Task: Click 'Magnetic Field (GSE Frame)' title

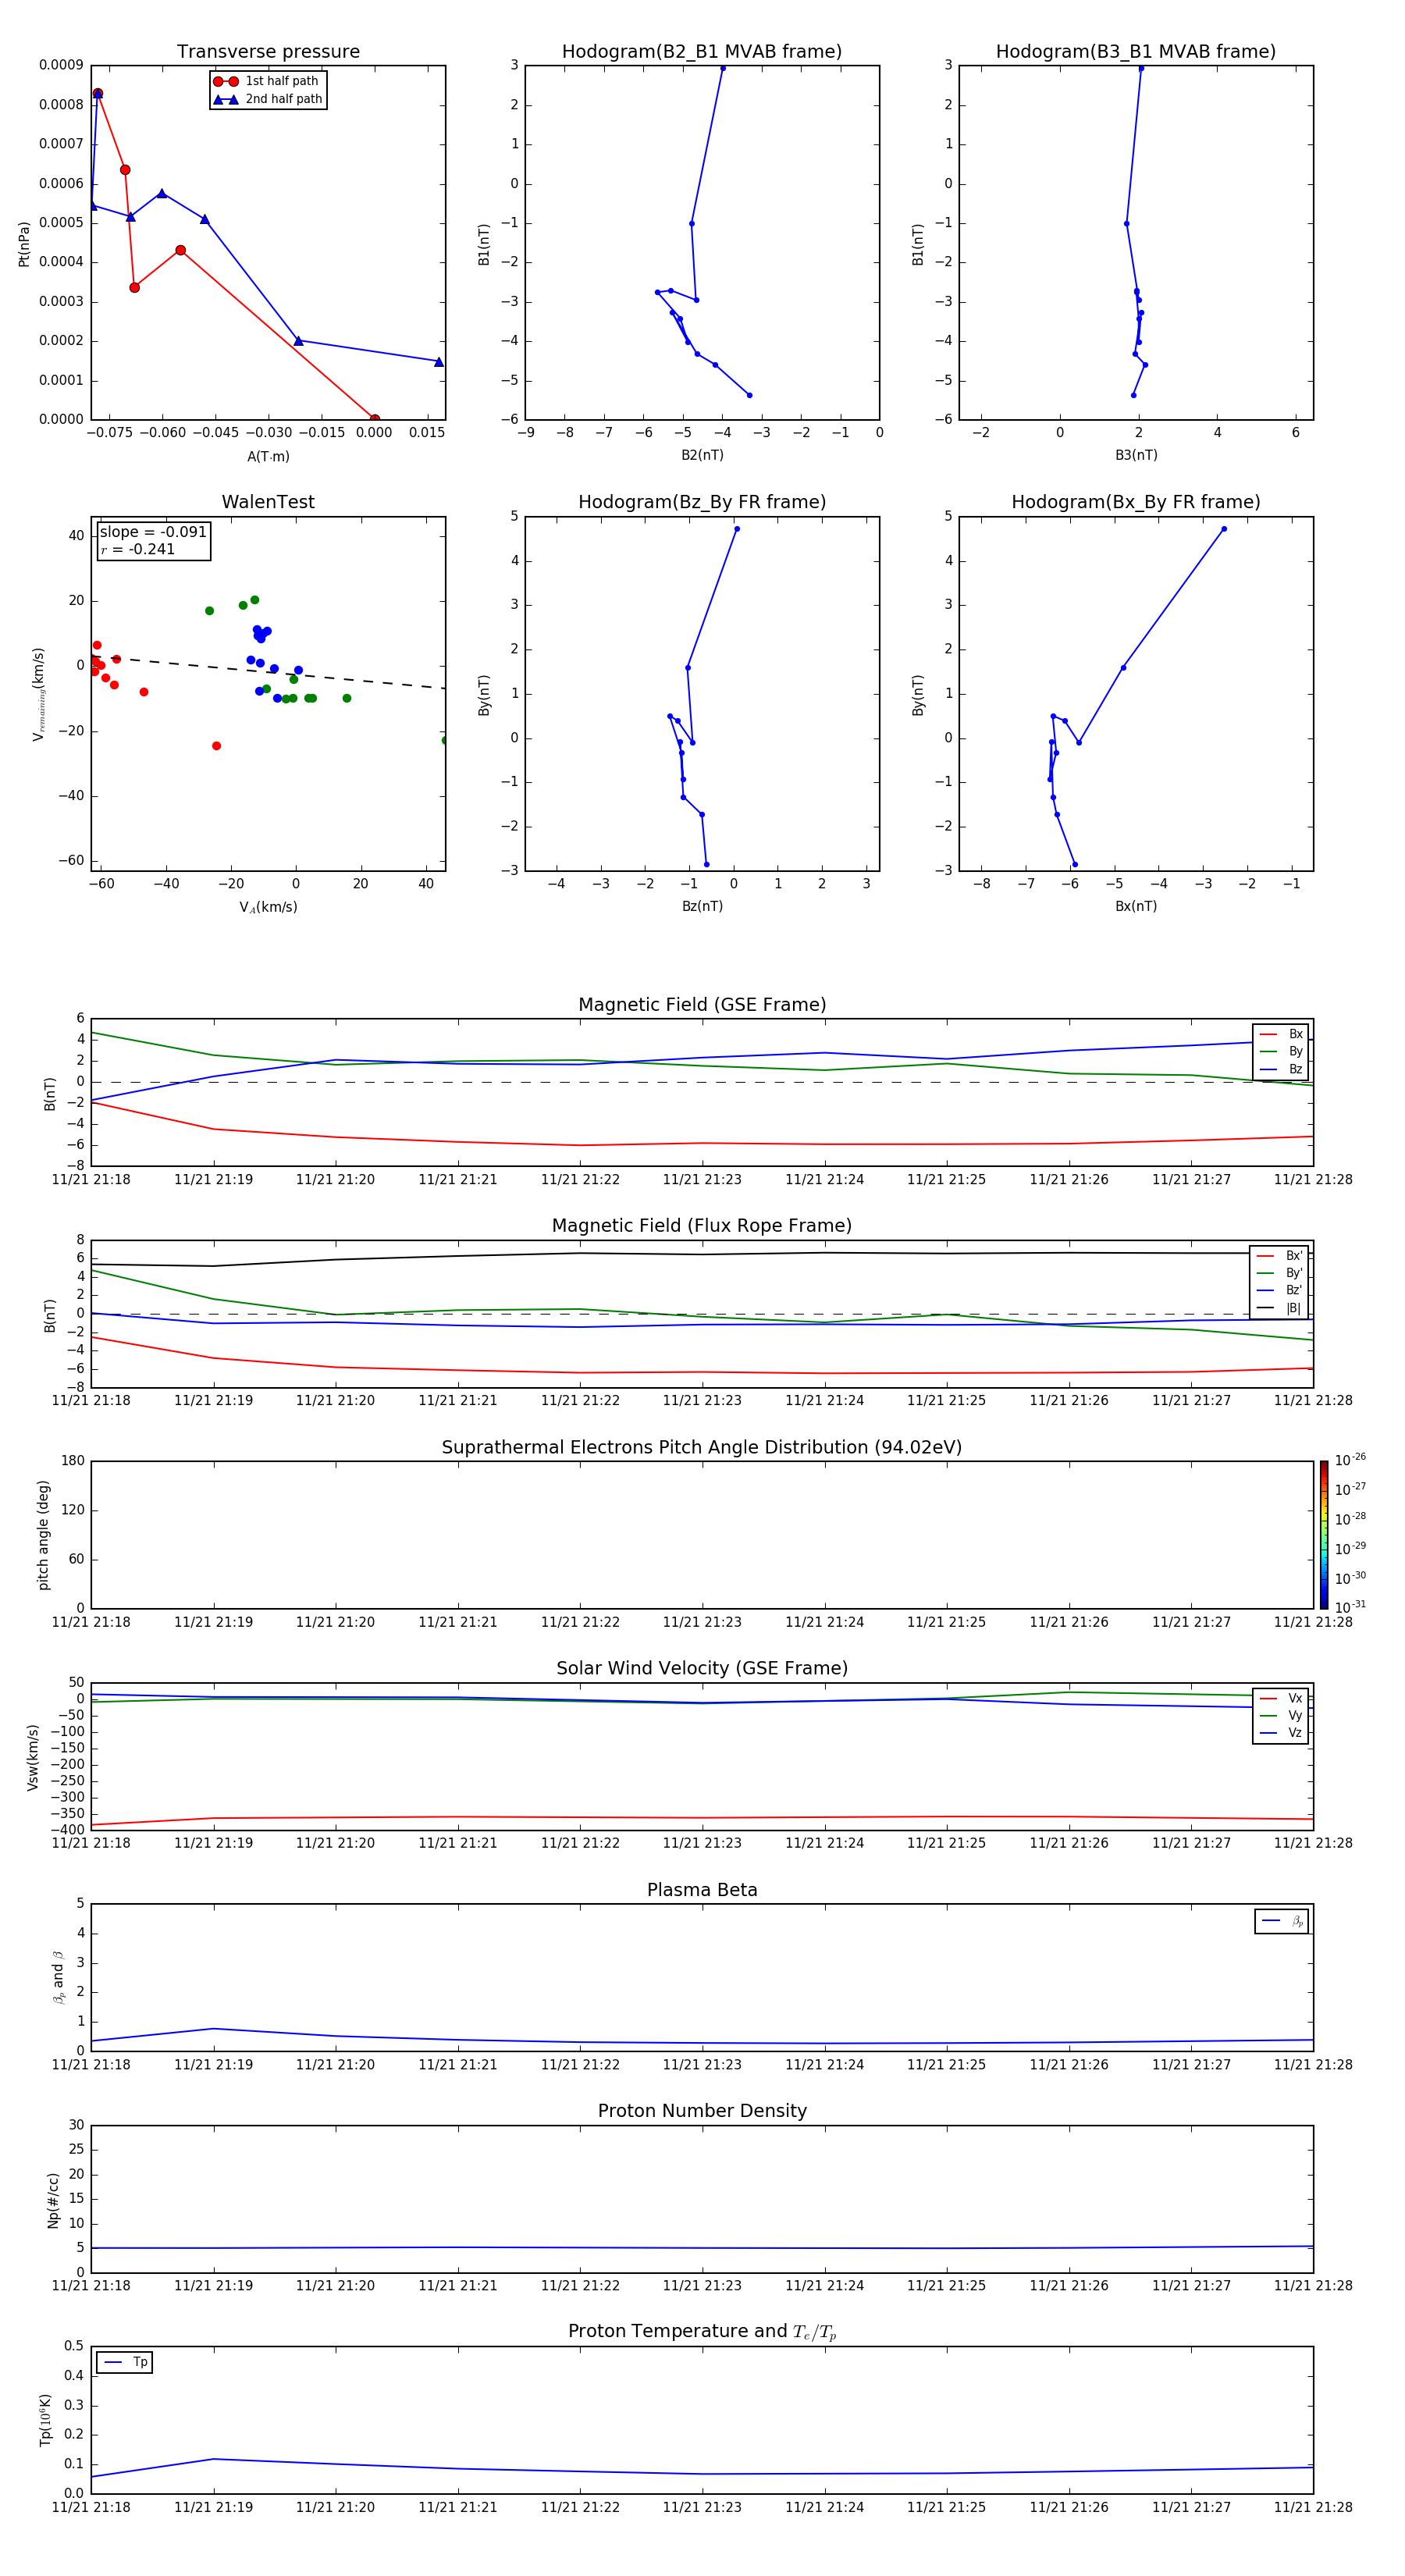Action: (702, 1005)
